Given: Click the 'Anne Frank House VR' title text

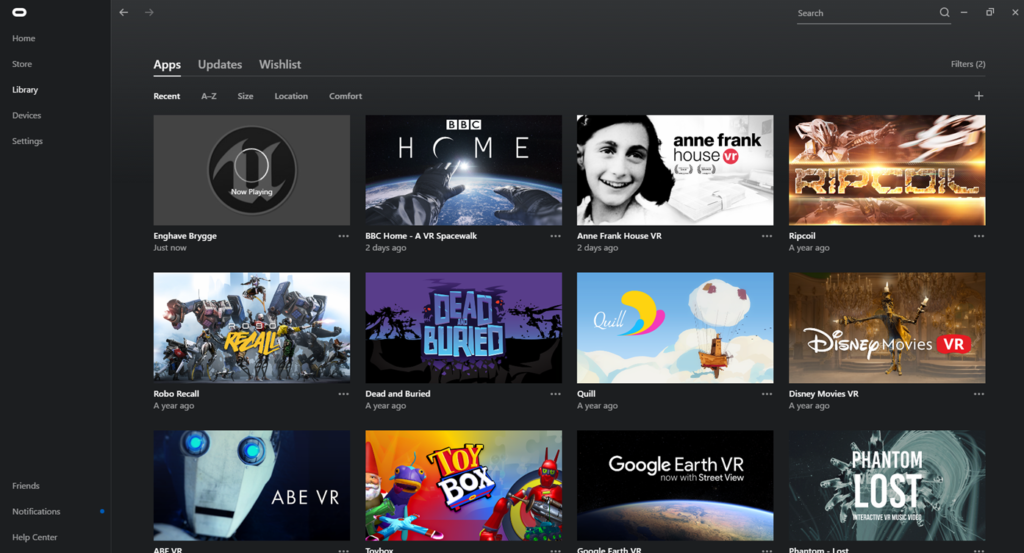Looking at the screenshot, I should [619, 236].
